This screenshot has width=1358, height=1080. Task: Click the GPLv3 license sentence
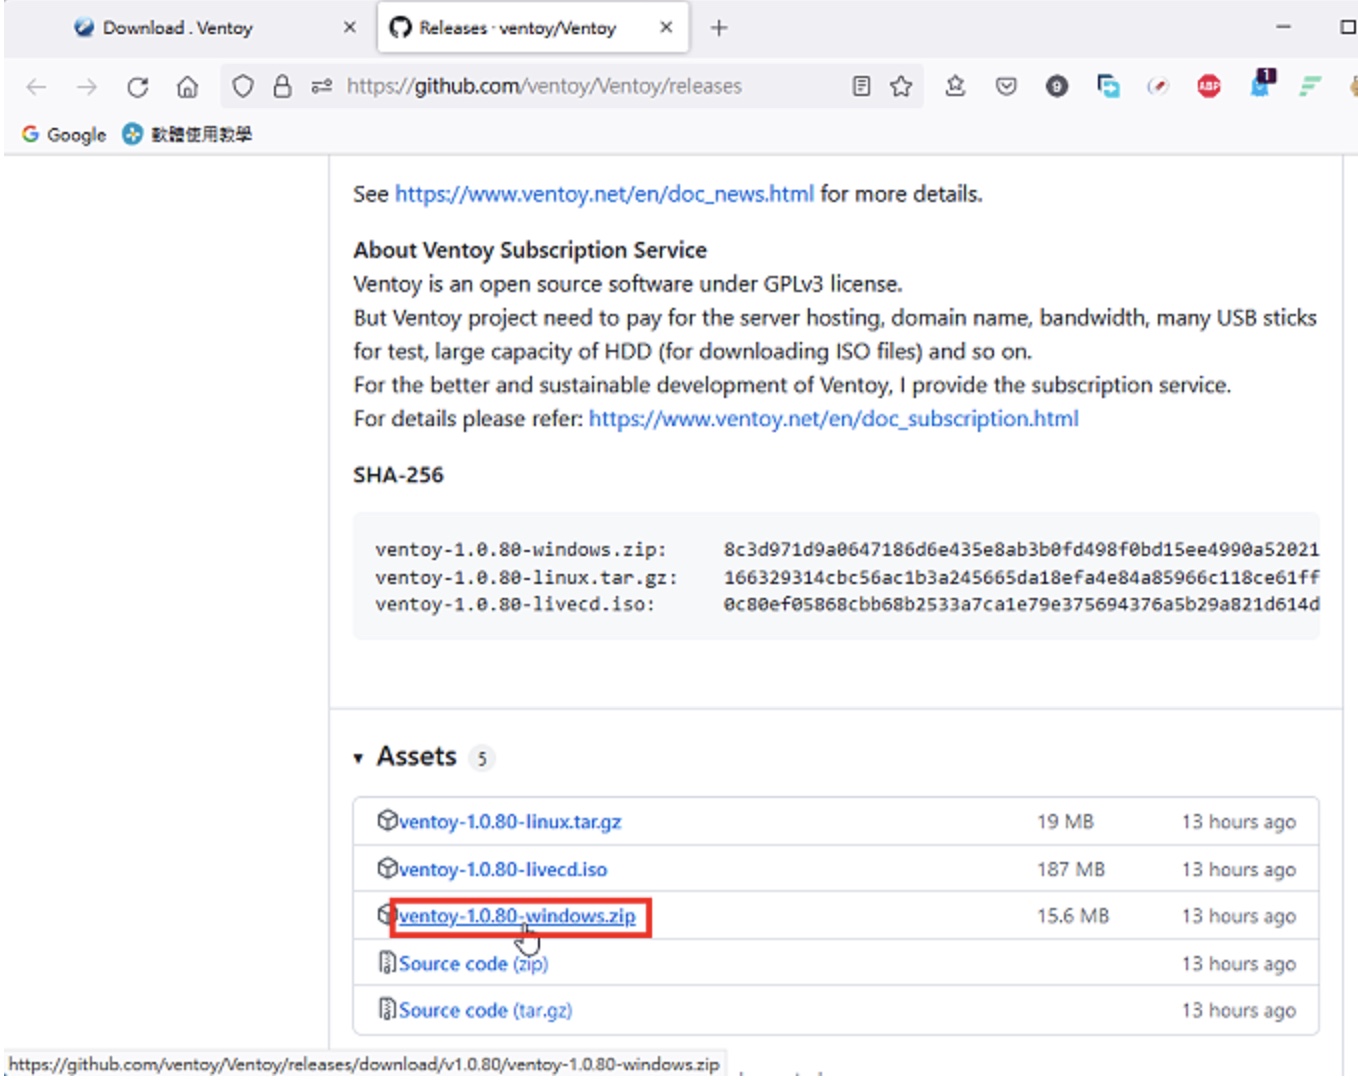tap(628, 284)
